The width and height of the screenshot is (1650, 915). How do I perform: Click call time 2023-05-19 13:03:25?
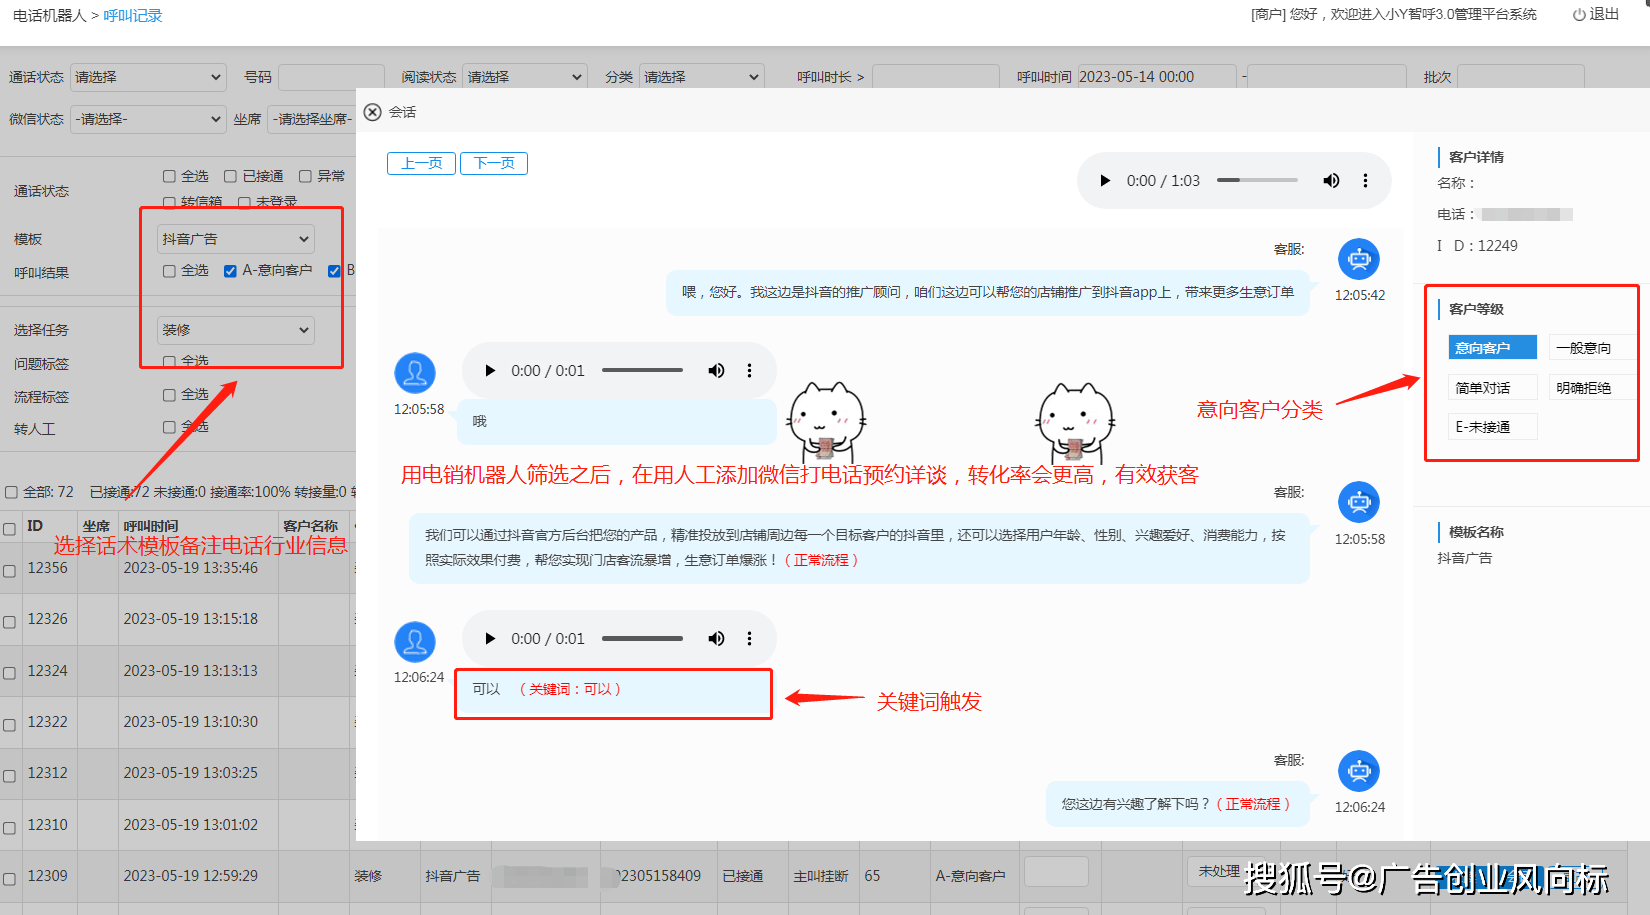pos(190,773)
